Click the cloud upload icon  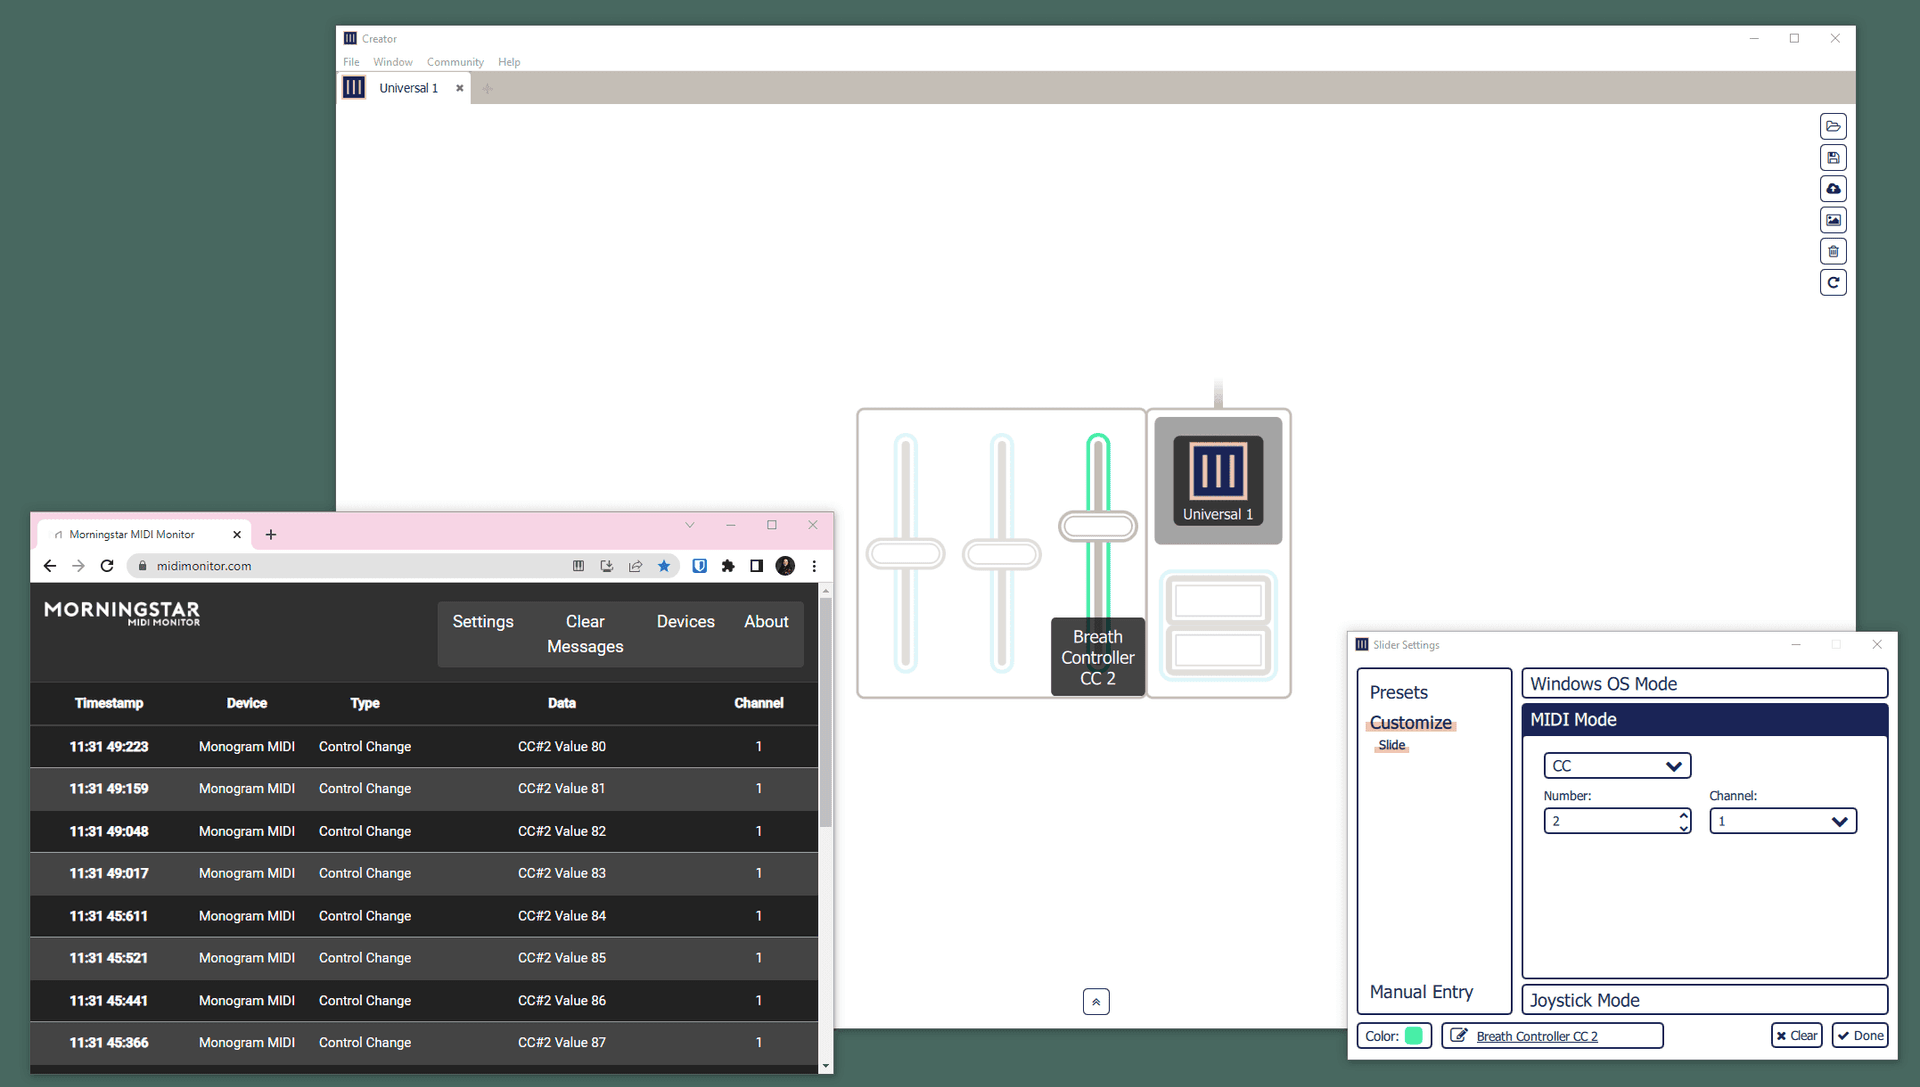point(1832,189)
